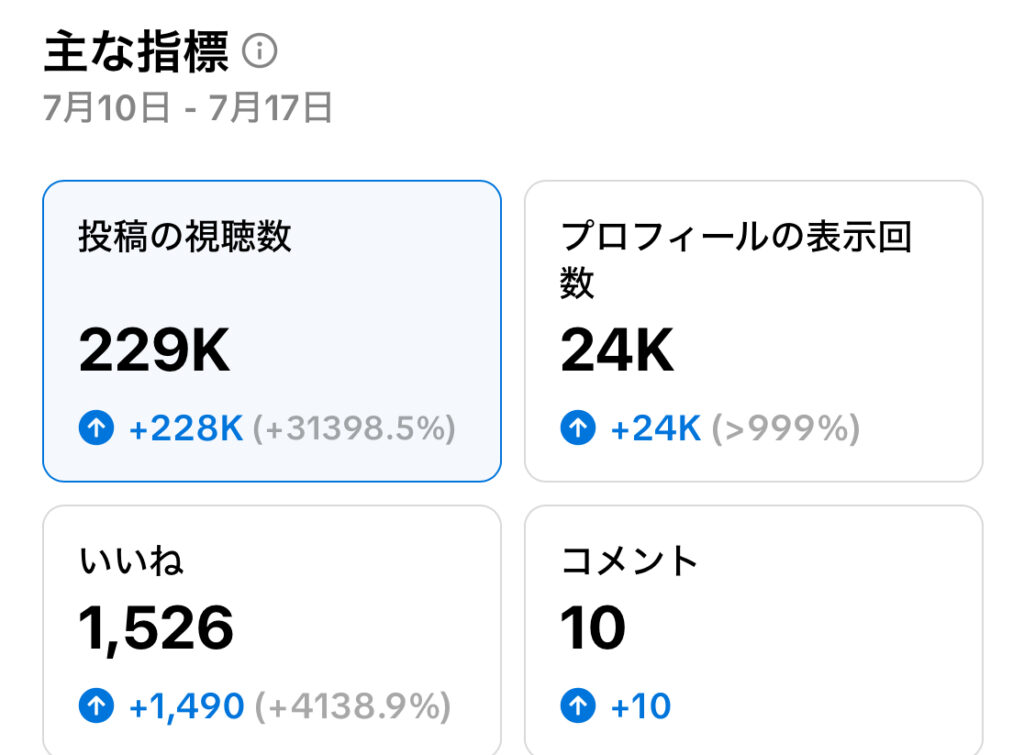1024x755 pixels.
Task: Click the (>999%) percentage text
Action: 786,428
